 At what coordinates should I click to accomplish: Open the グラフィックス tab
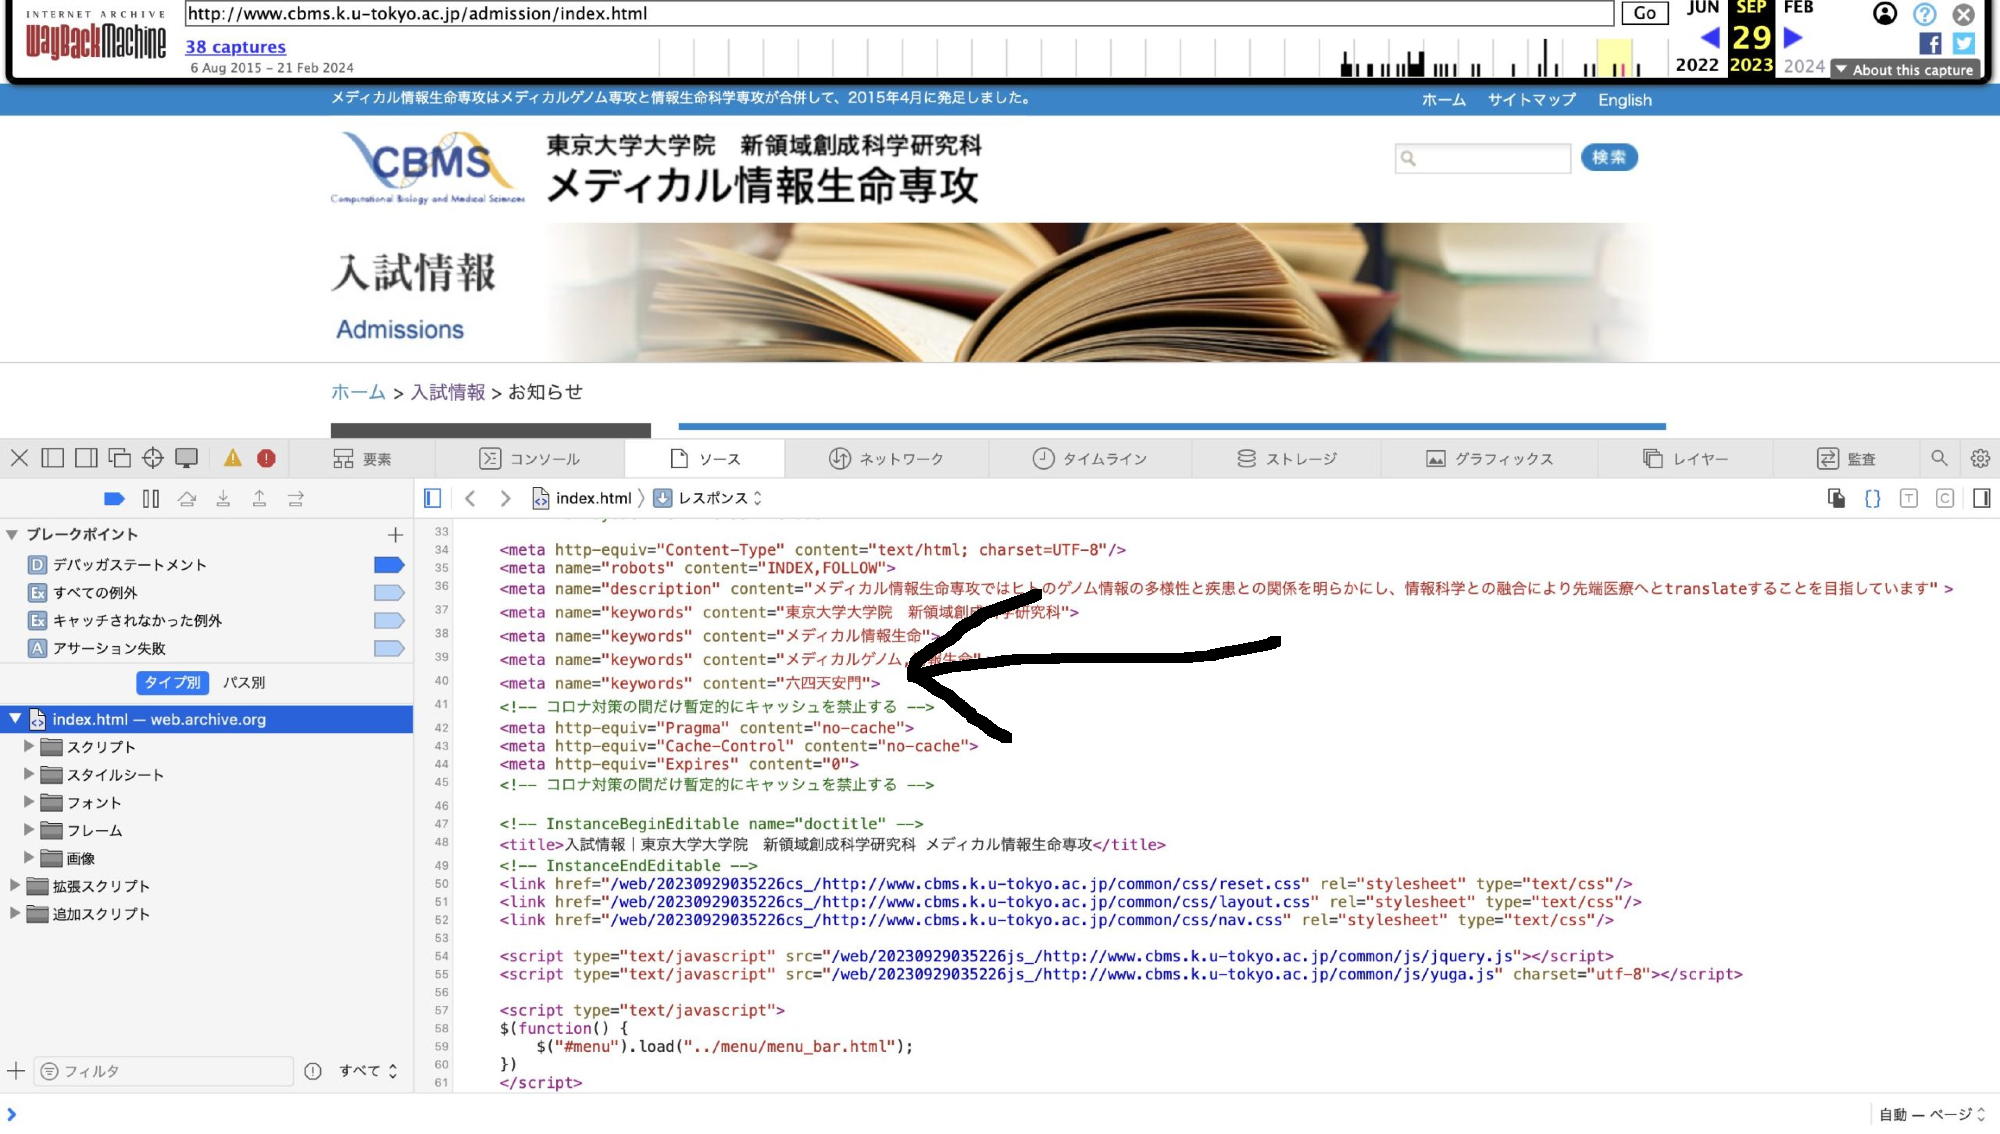pyautogui.click(x=1490, y=459)
